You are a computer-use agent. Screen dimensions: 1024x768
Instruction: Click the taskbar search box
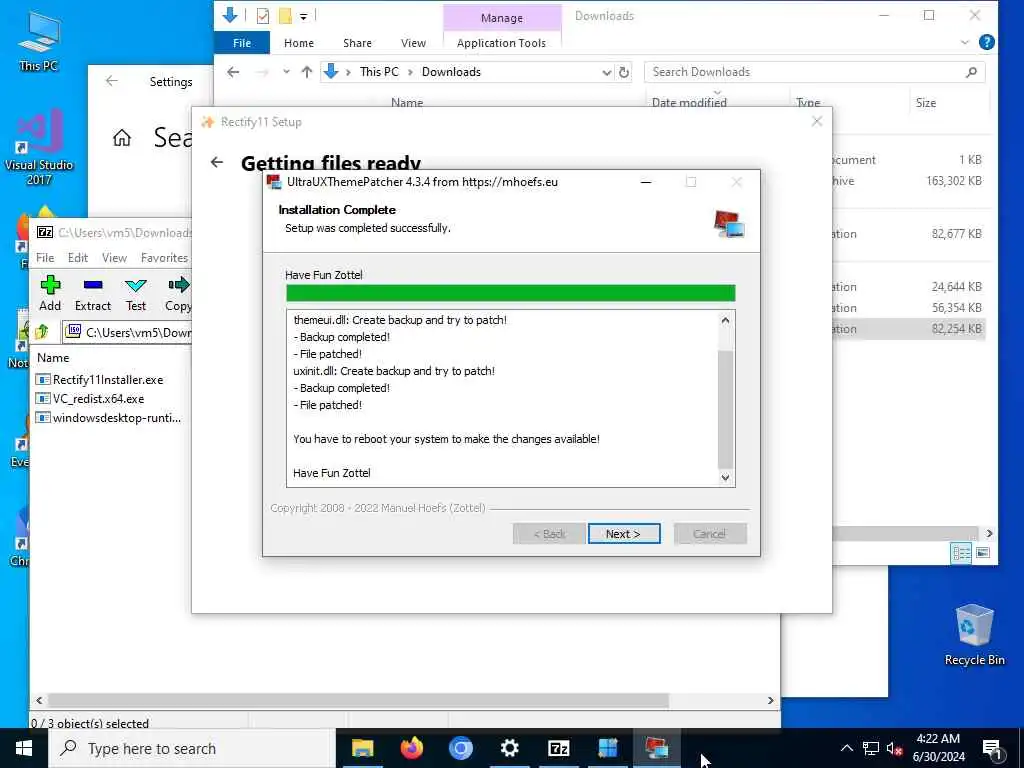(x=192, y=748)
